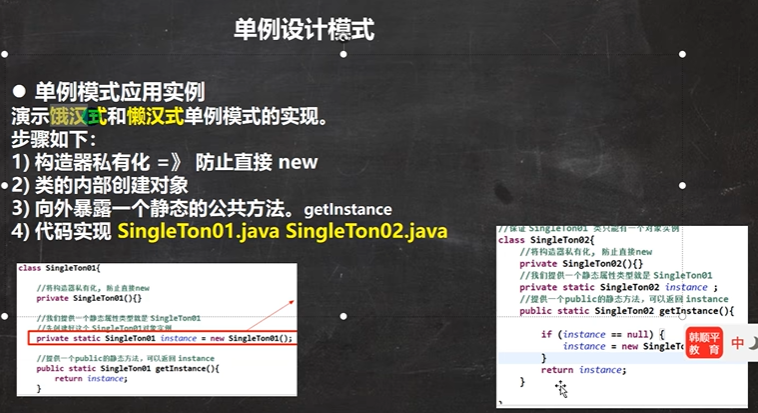Click code line public static SingleTon01 getInstance(){
Viewport: 758px width, 413px height.
[128, 369]
